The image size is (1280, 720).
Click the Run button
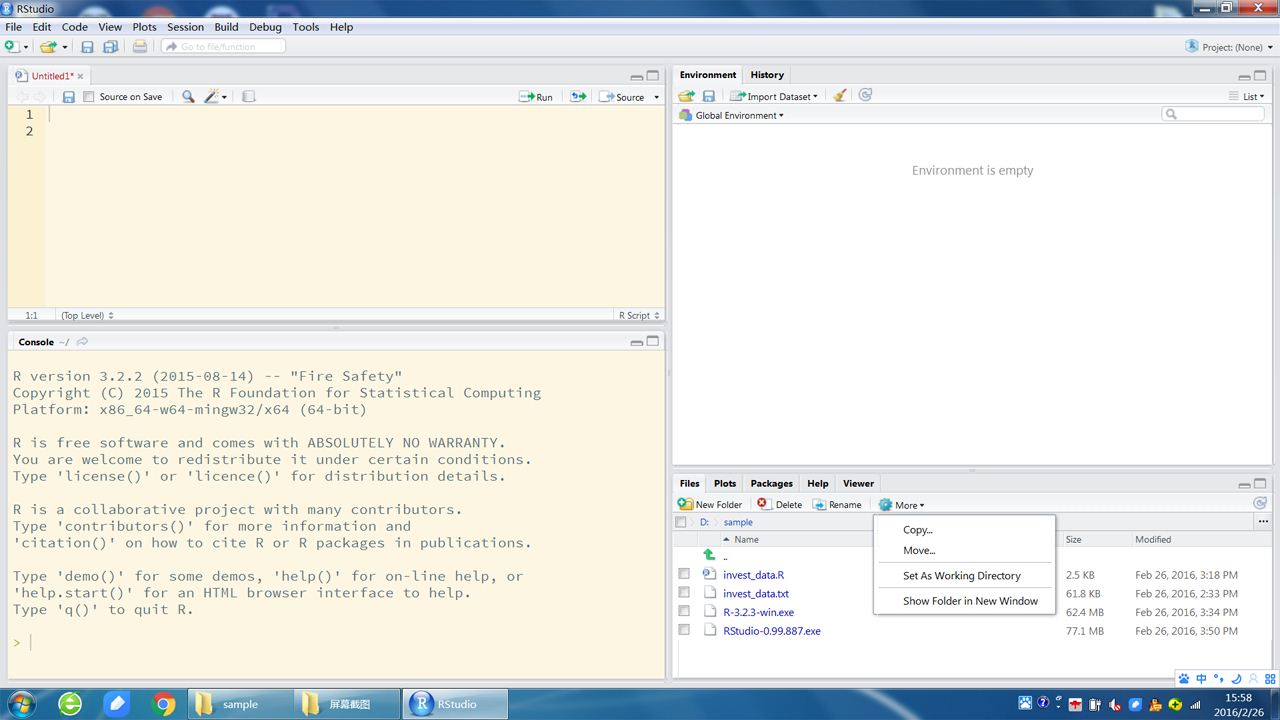(x=536, y=97)
